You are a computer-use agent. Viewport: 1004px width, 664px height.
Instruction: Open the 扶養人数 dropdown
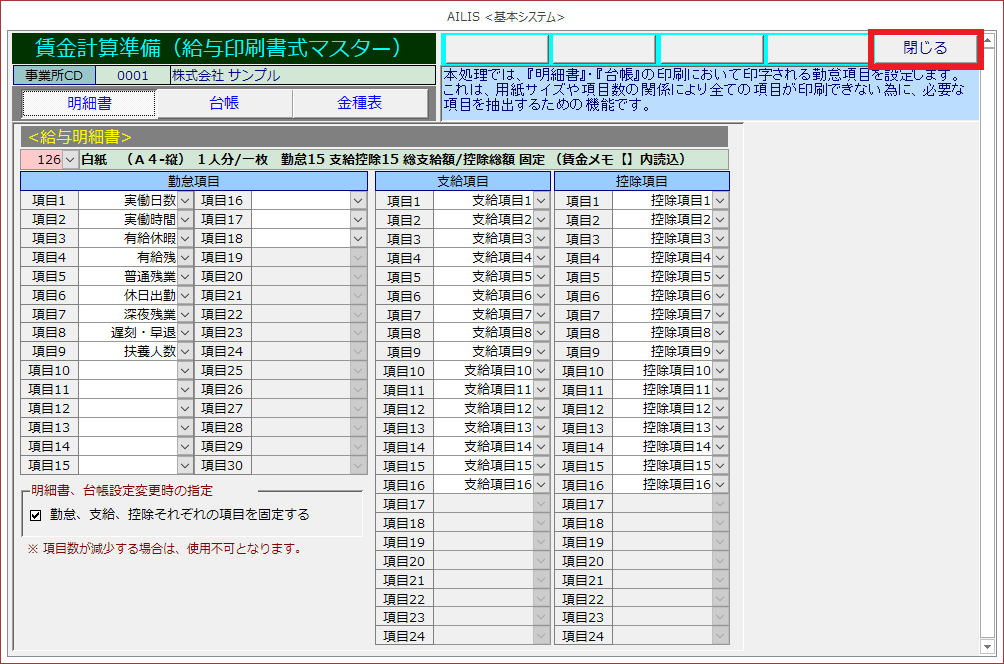click(185, 351)
